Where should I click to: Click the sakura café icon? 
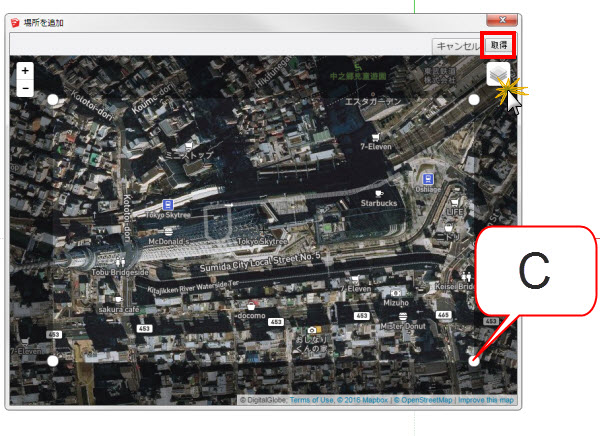(118, 299)
